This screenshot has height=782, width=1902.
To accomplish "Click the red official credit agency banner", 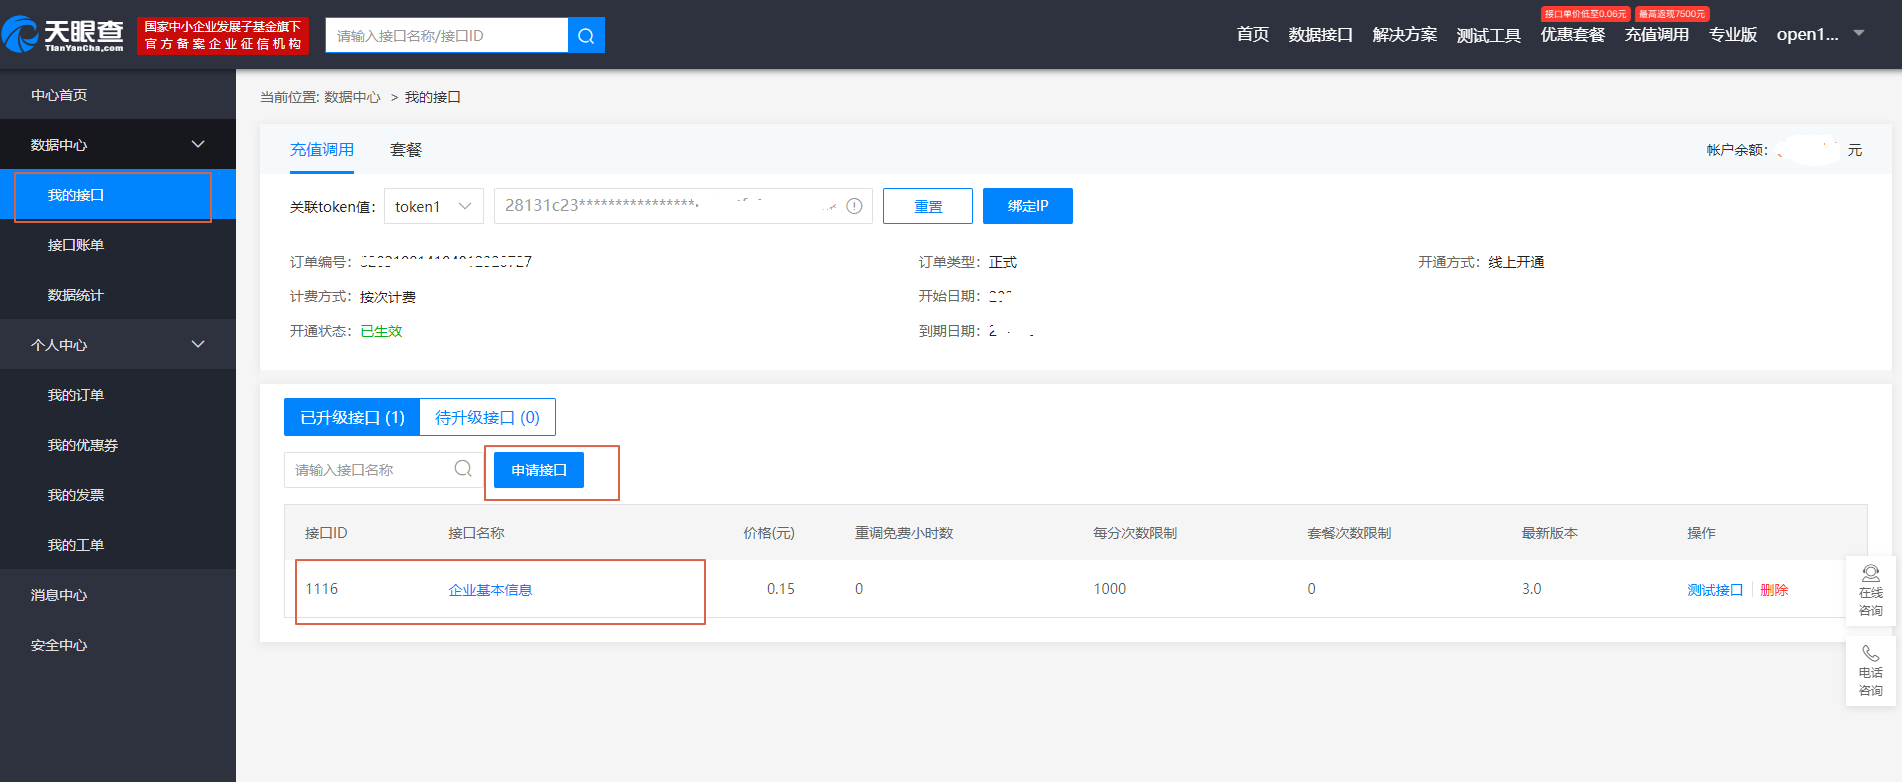I will pyautogui.click(x=223, y=35).
